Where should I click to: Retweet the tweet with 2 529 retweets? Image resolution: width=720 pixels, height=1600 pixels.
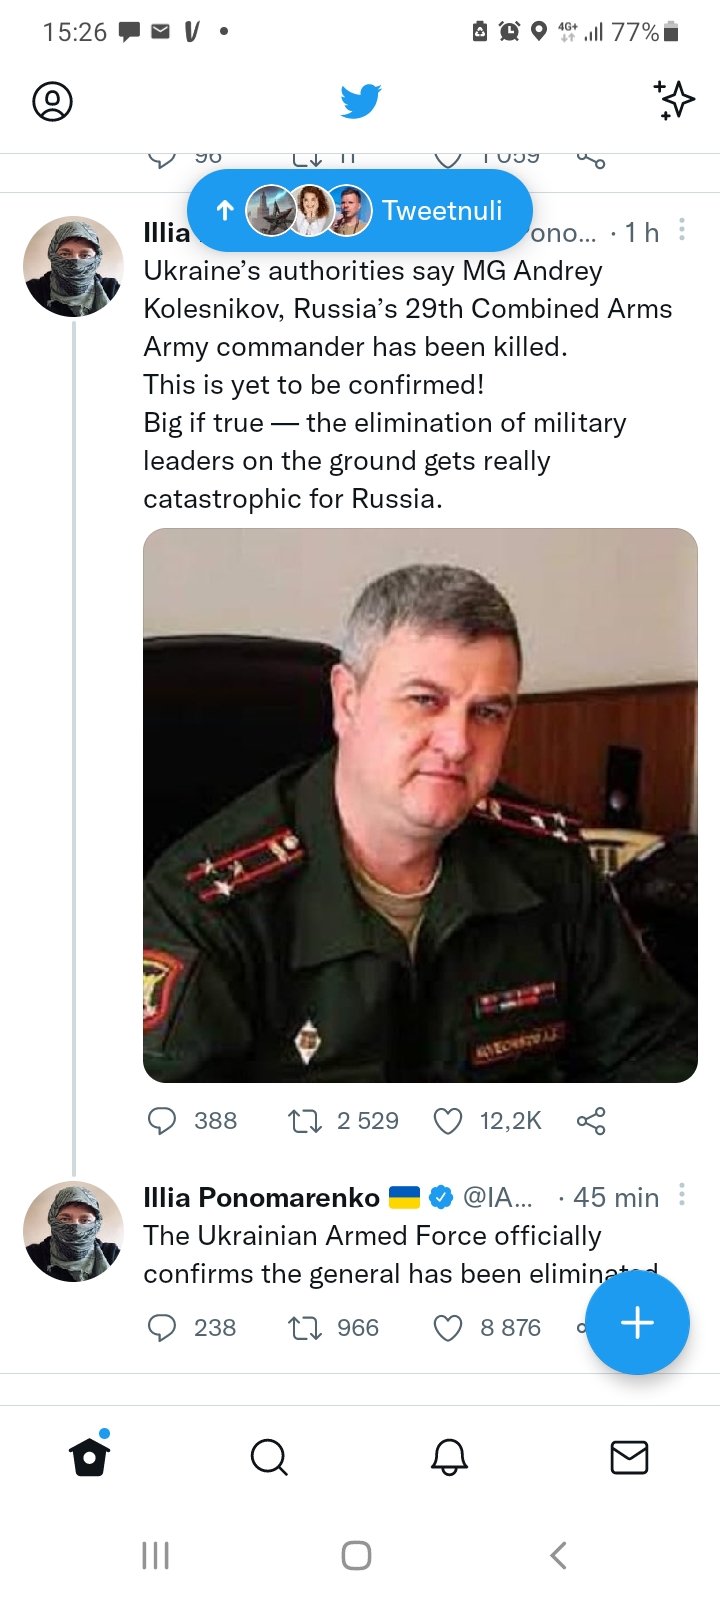click(x=304, y=1121)
